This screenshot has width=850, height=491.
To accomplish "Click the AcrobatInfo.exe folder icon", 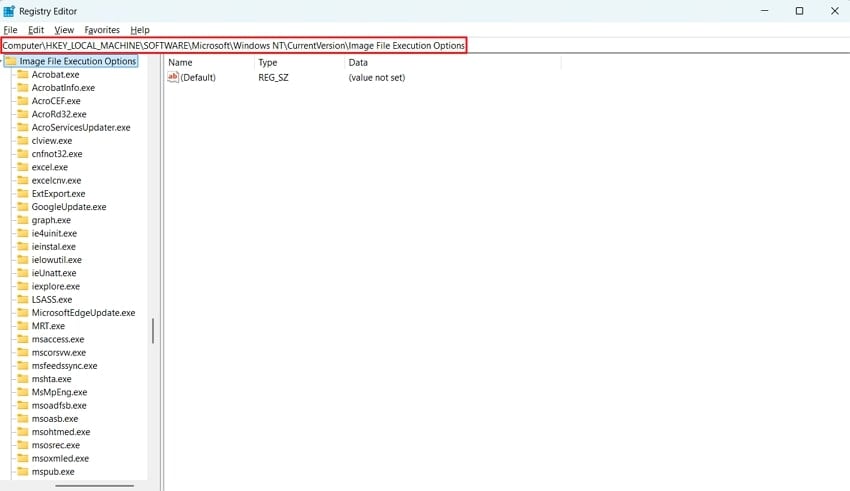I will 23,87.
